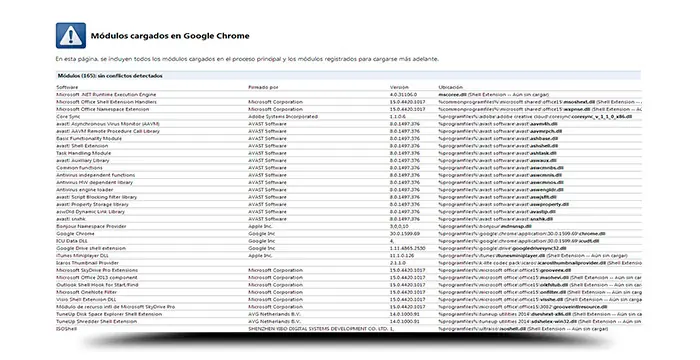Click 'Microsoft Office 2013 component' entry

(x=96, y=277)
